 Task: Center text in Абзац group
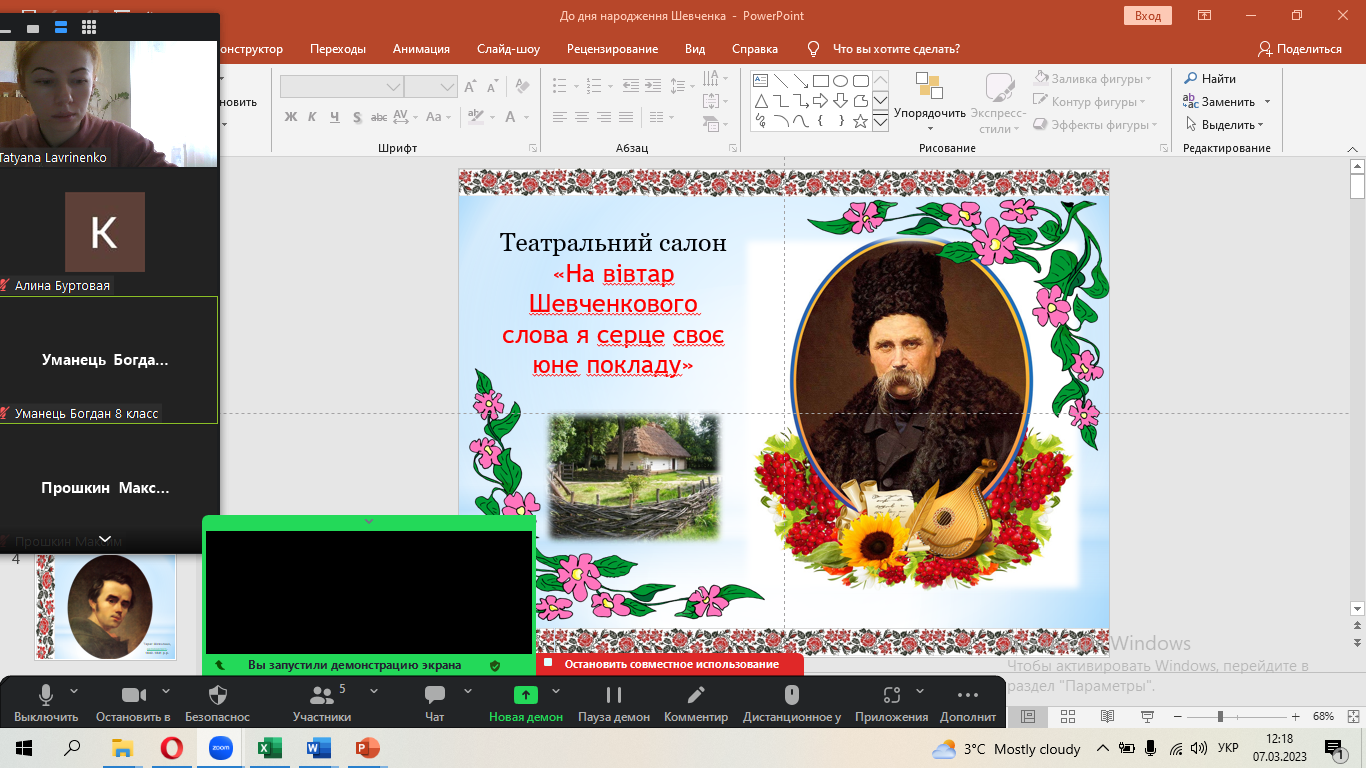(582, 117)
